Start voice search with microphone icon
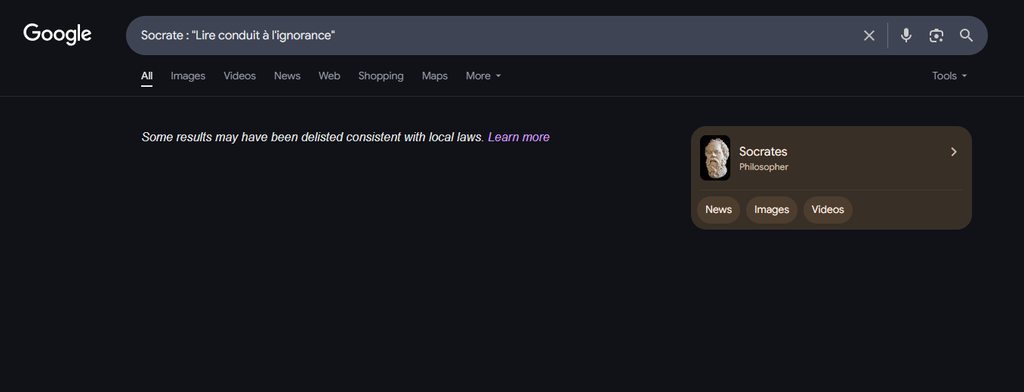1024x392 pixels. pos(906,35)
